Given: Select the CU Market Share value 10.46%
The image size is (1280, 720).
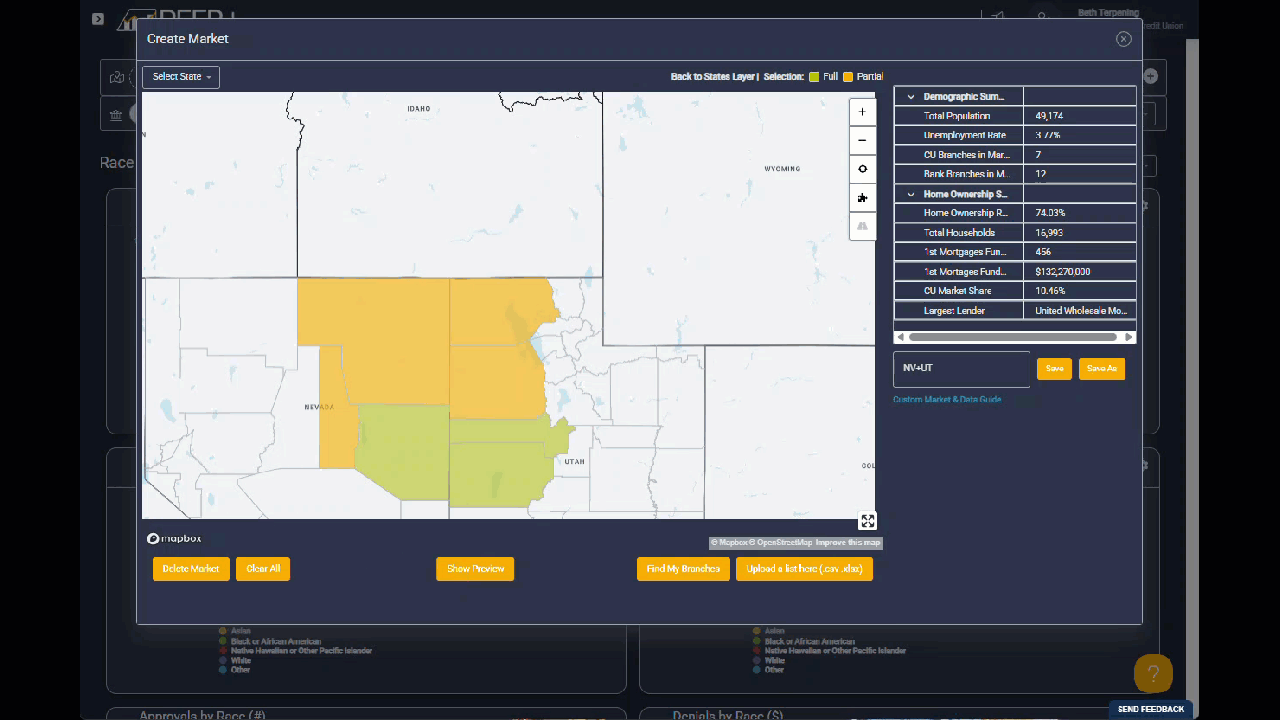Looking at the screenshot, I should coord(1050,291).
